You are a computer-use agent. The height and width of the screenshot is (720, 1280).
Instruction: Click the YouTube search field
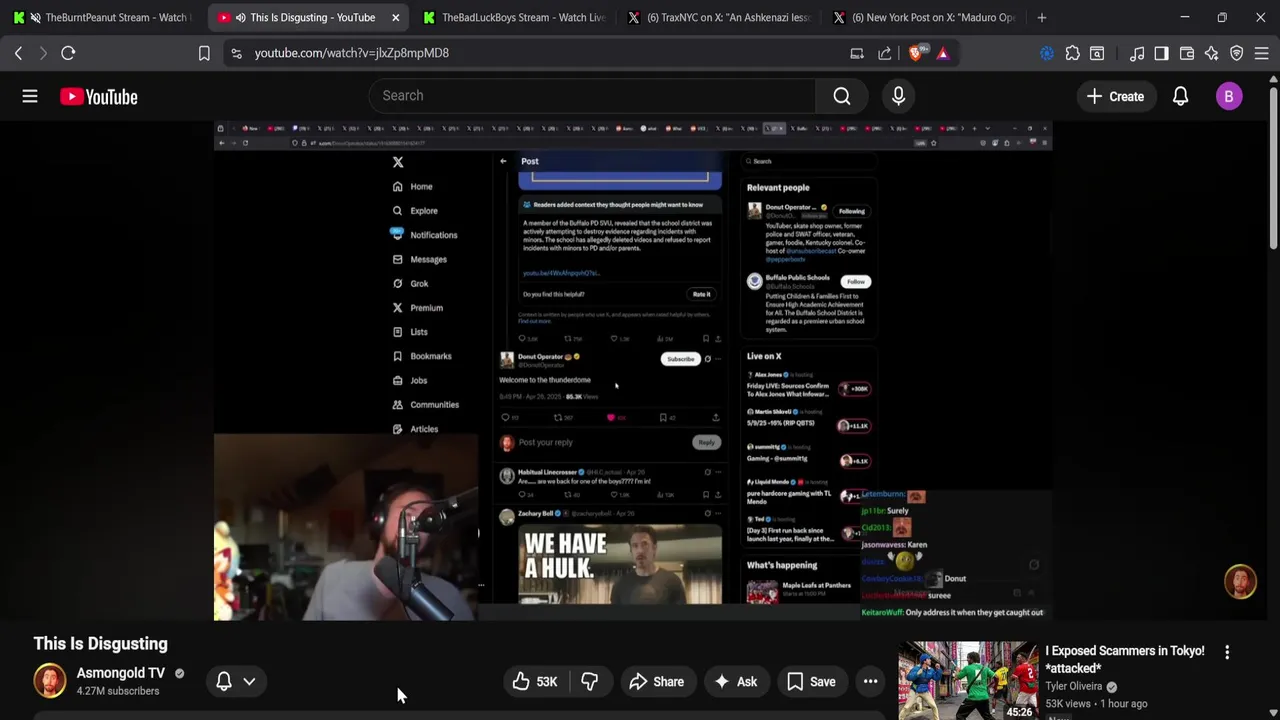coord(592,96)
